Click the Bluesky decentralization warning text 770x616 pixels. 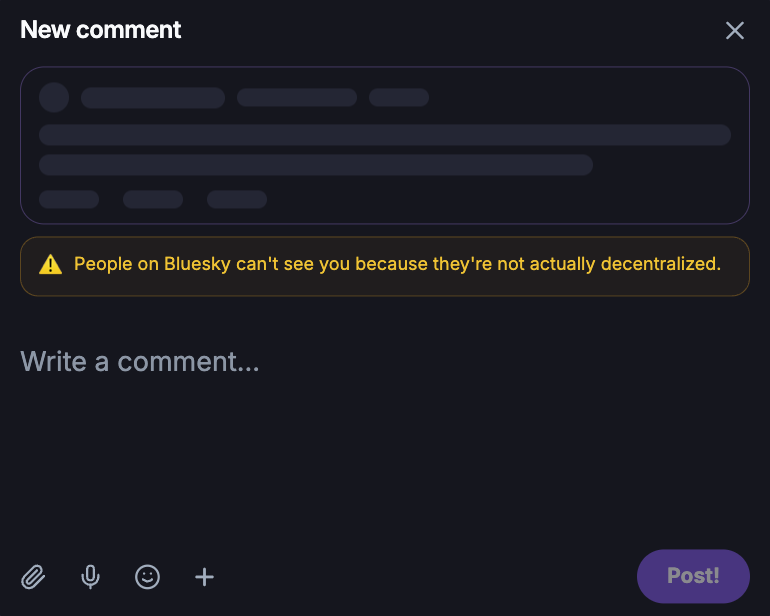[397, 265]
